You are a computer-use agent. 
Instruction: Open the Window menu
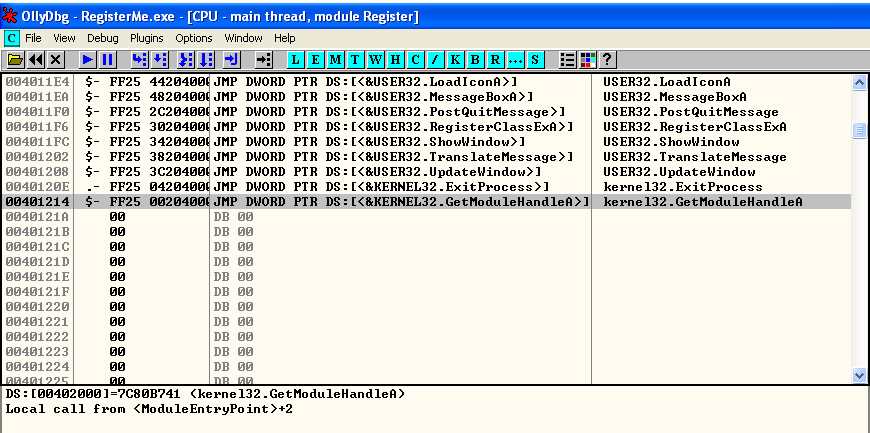[x=243, y=38]
